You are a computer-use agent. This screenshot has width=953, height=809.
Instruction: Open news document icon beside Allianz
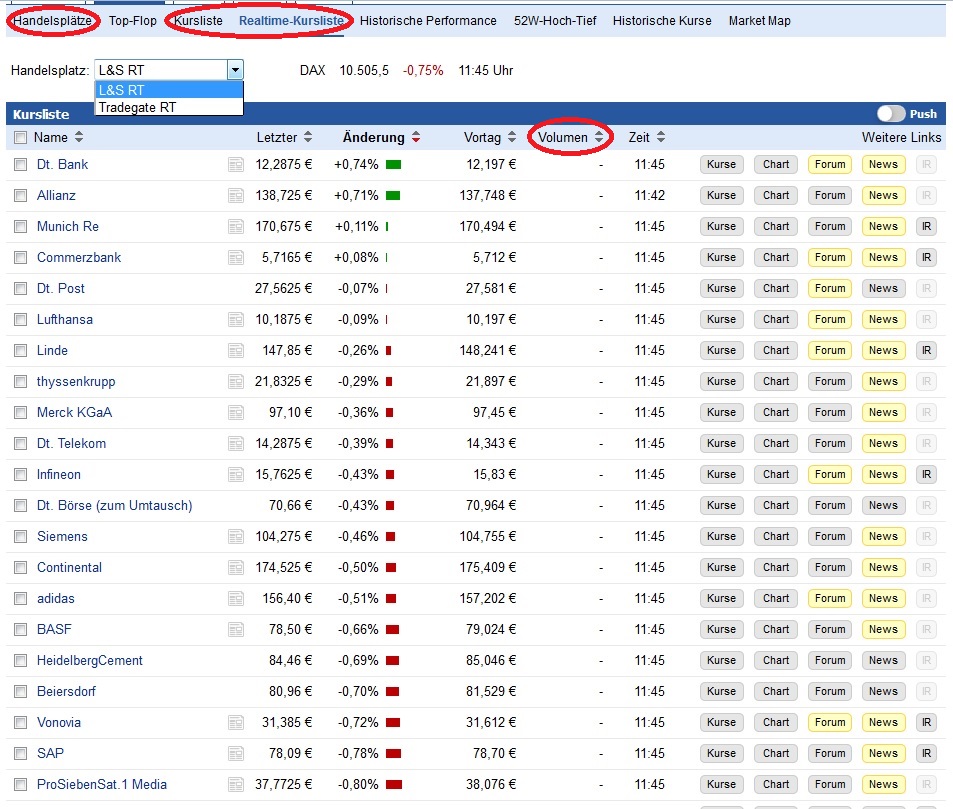[236, 196]
